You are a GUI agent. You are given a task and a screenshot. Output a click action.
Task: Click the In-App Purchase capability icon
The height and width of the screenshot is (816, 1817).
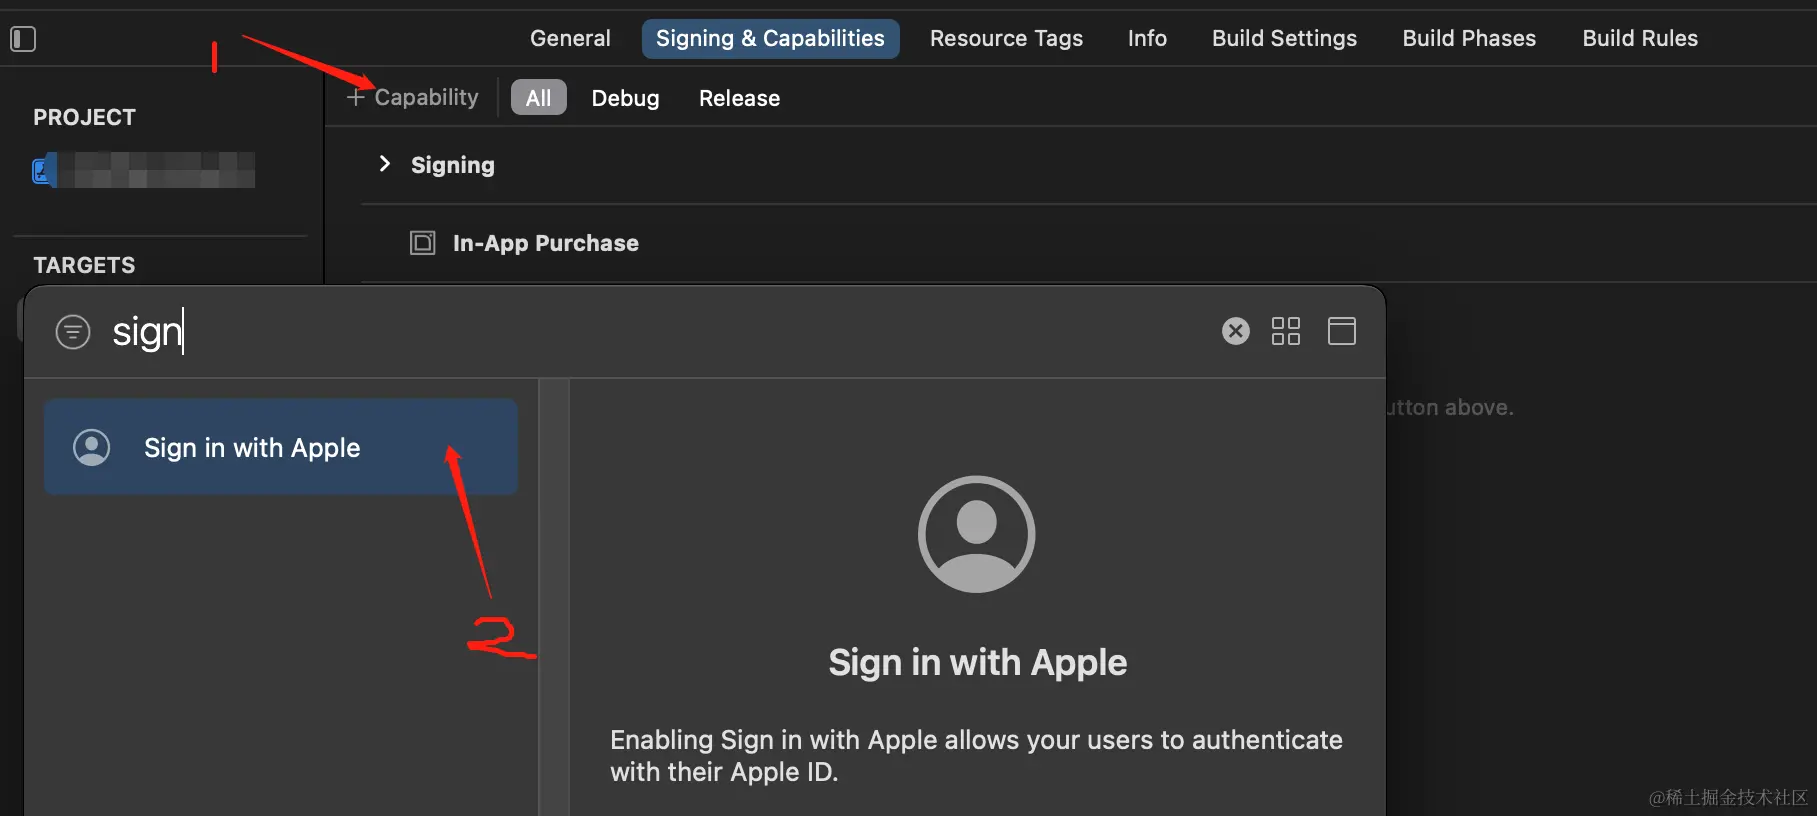point(423,243)
